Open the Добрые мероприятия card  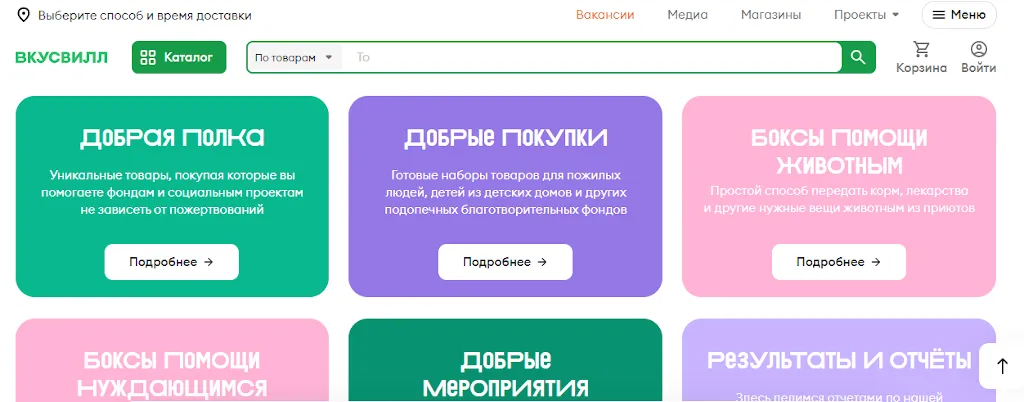click(505, 372)
